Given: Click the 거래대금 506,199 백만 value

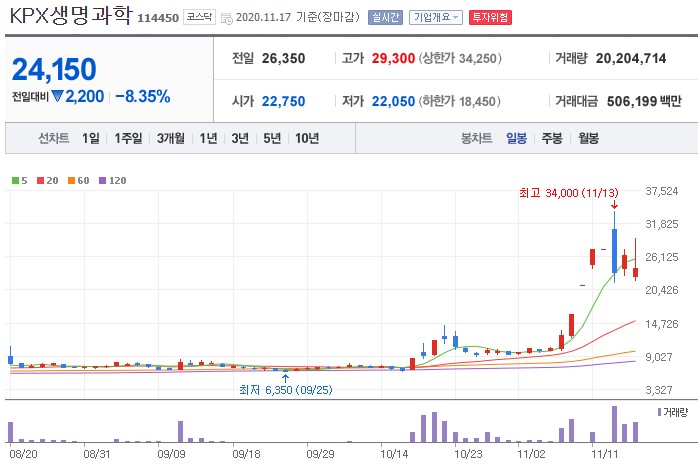Looking at the screenshot, I should coord(644,102).
